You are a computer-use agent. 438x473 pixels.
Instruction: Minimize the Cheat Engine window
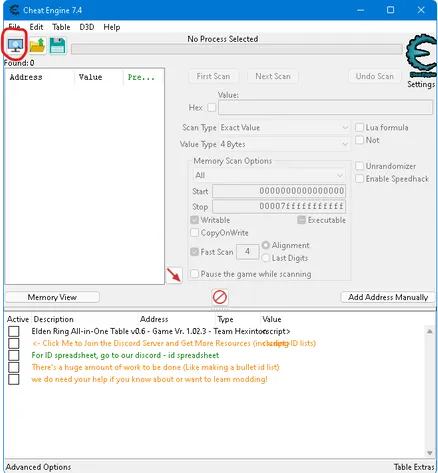click(360, 10)
